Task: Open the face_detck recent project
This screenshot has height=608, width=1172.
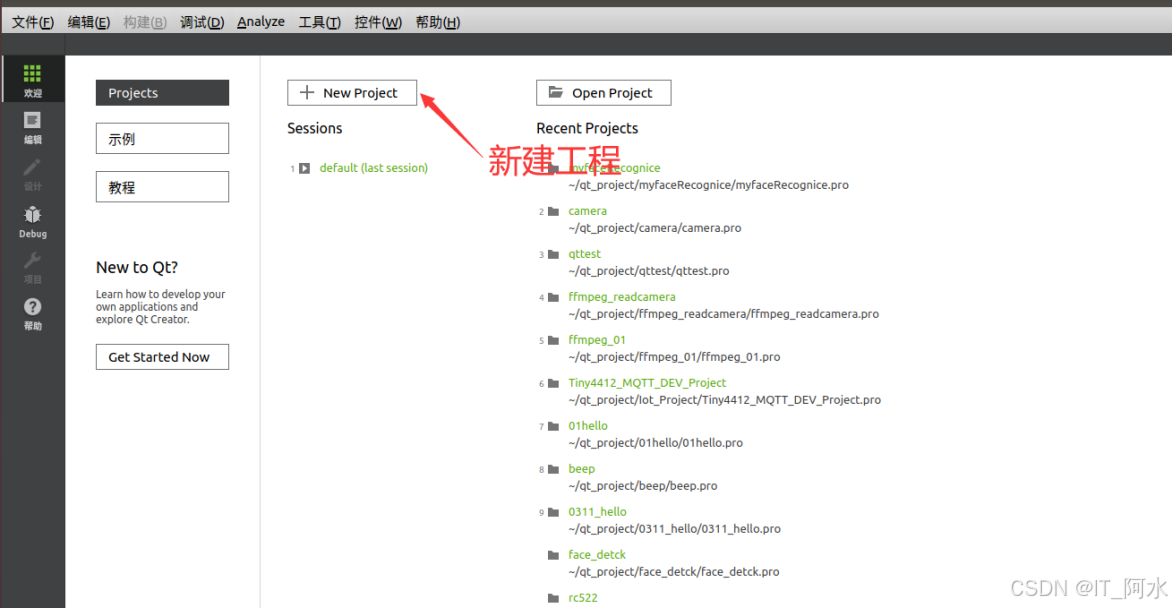Action: (x=596, y=555)
